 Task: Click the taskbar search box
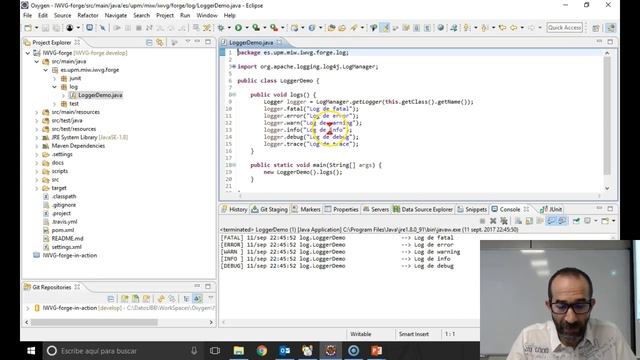[123, 351]
